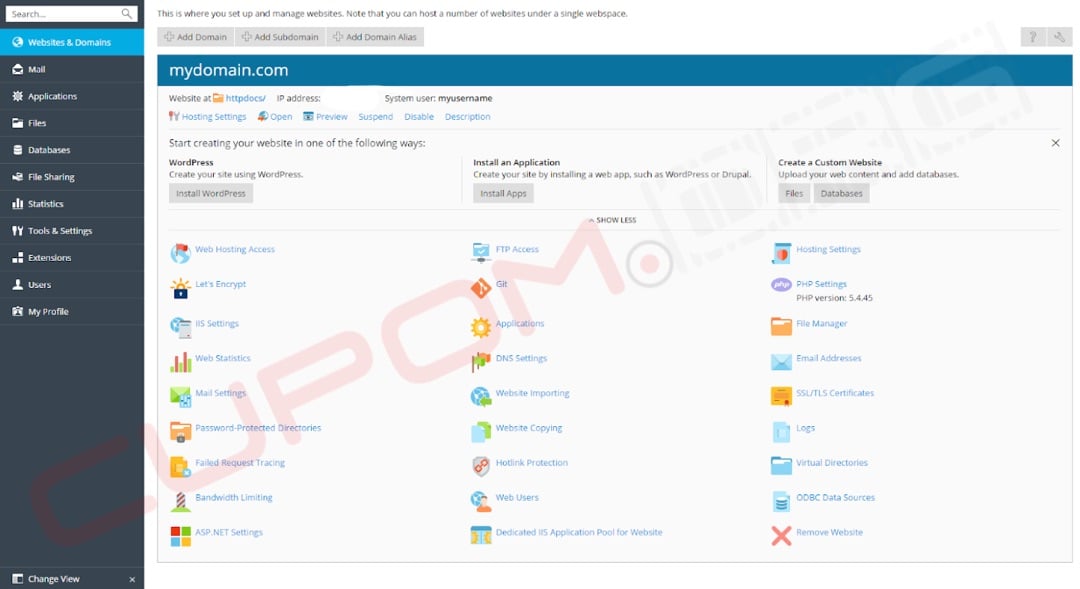This screenshot has width=1080, height=589.
Task: Open the Hosting Settings icon in the grid
Action: point(781,253)
